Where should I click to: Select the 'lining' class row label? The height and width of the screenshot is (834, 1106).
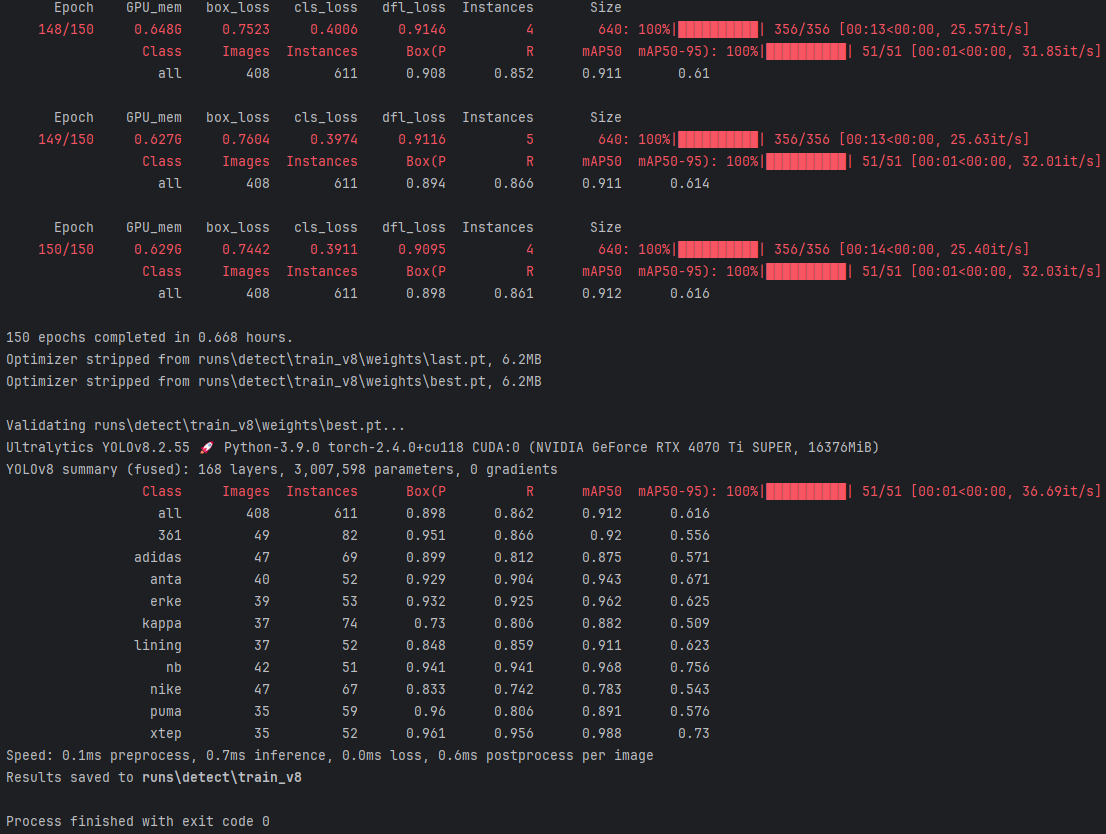click(x=158, y=646)
